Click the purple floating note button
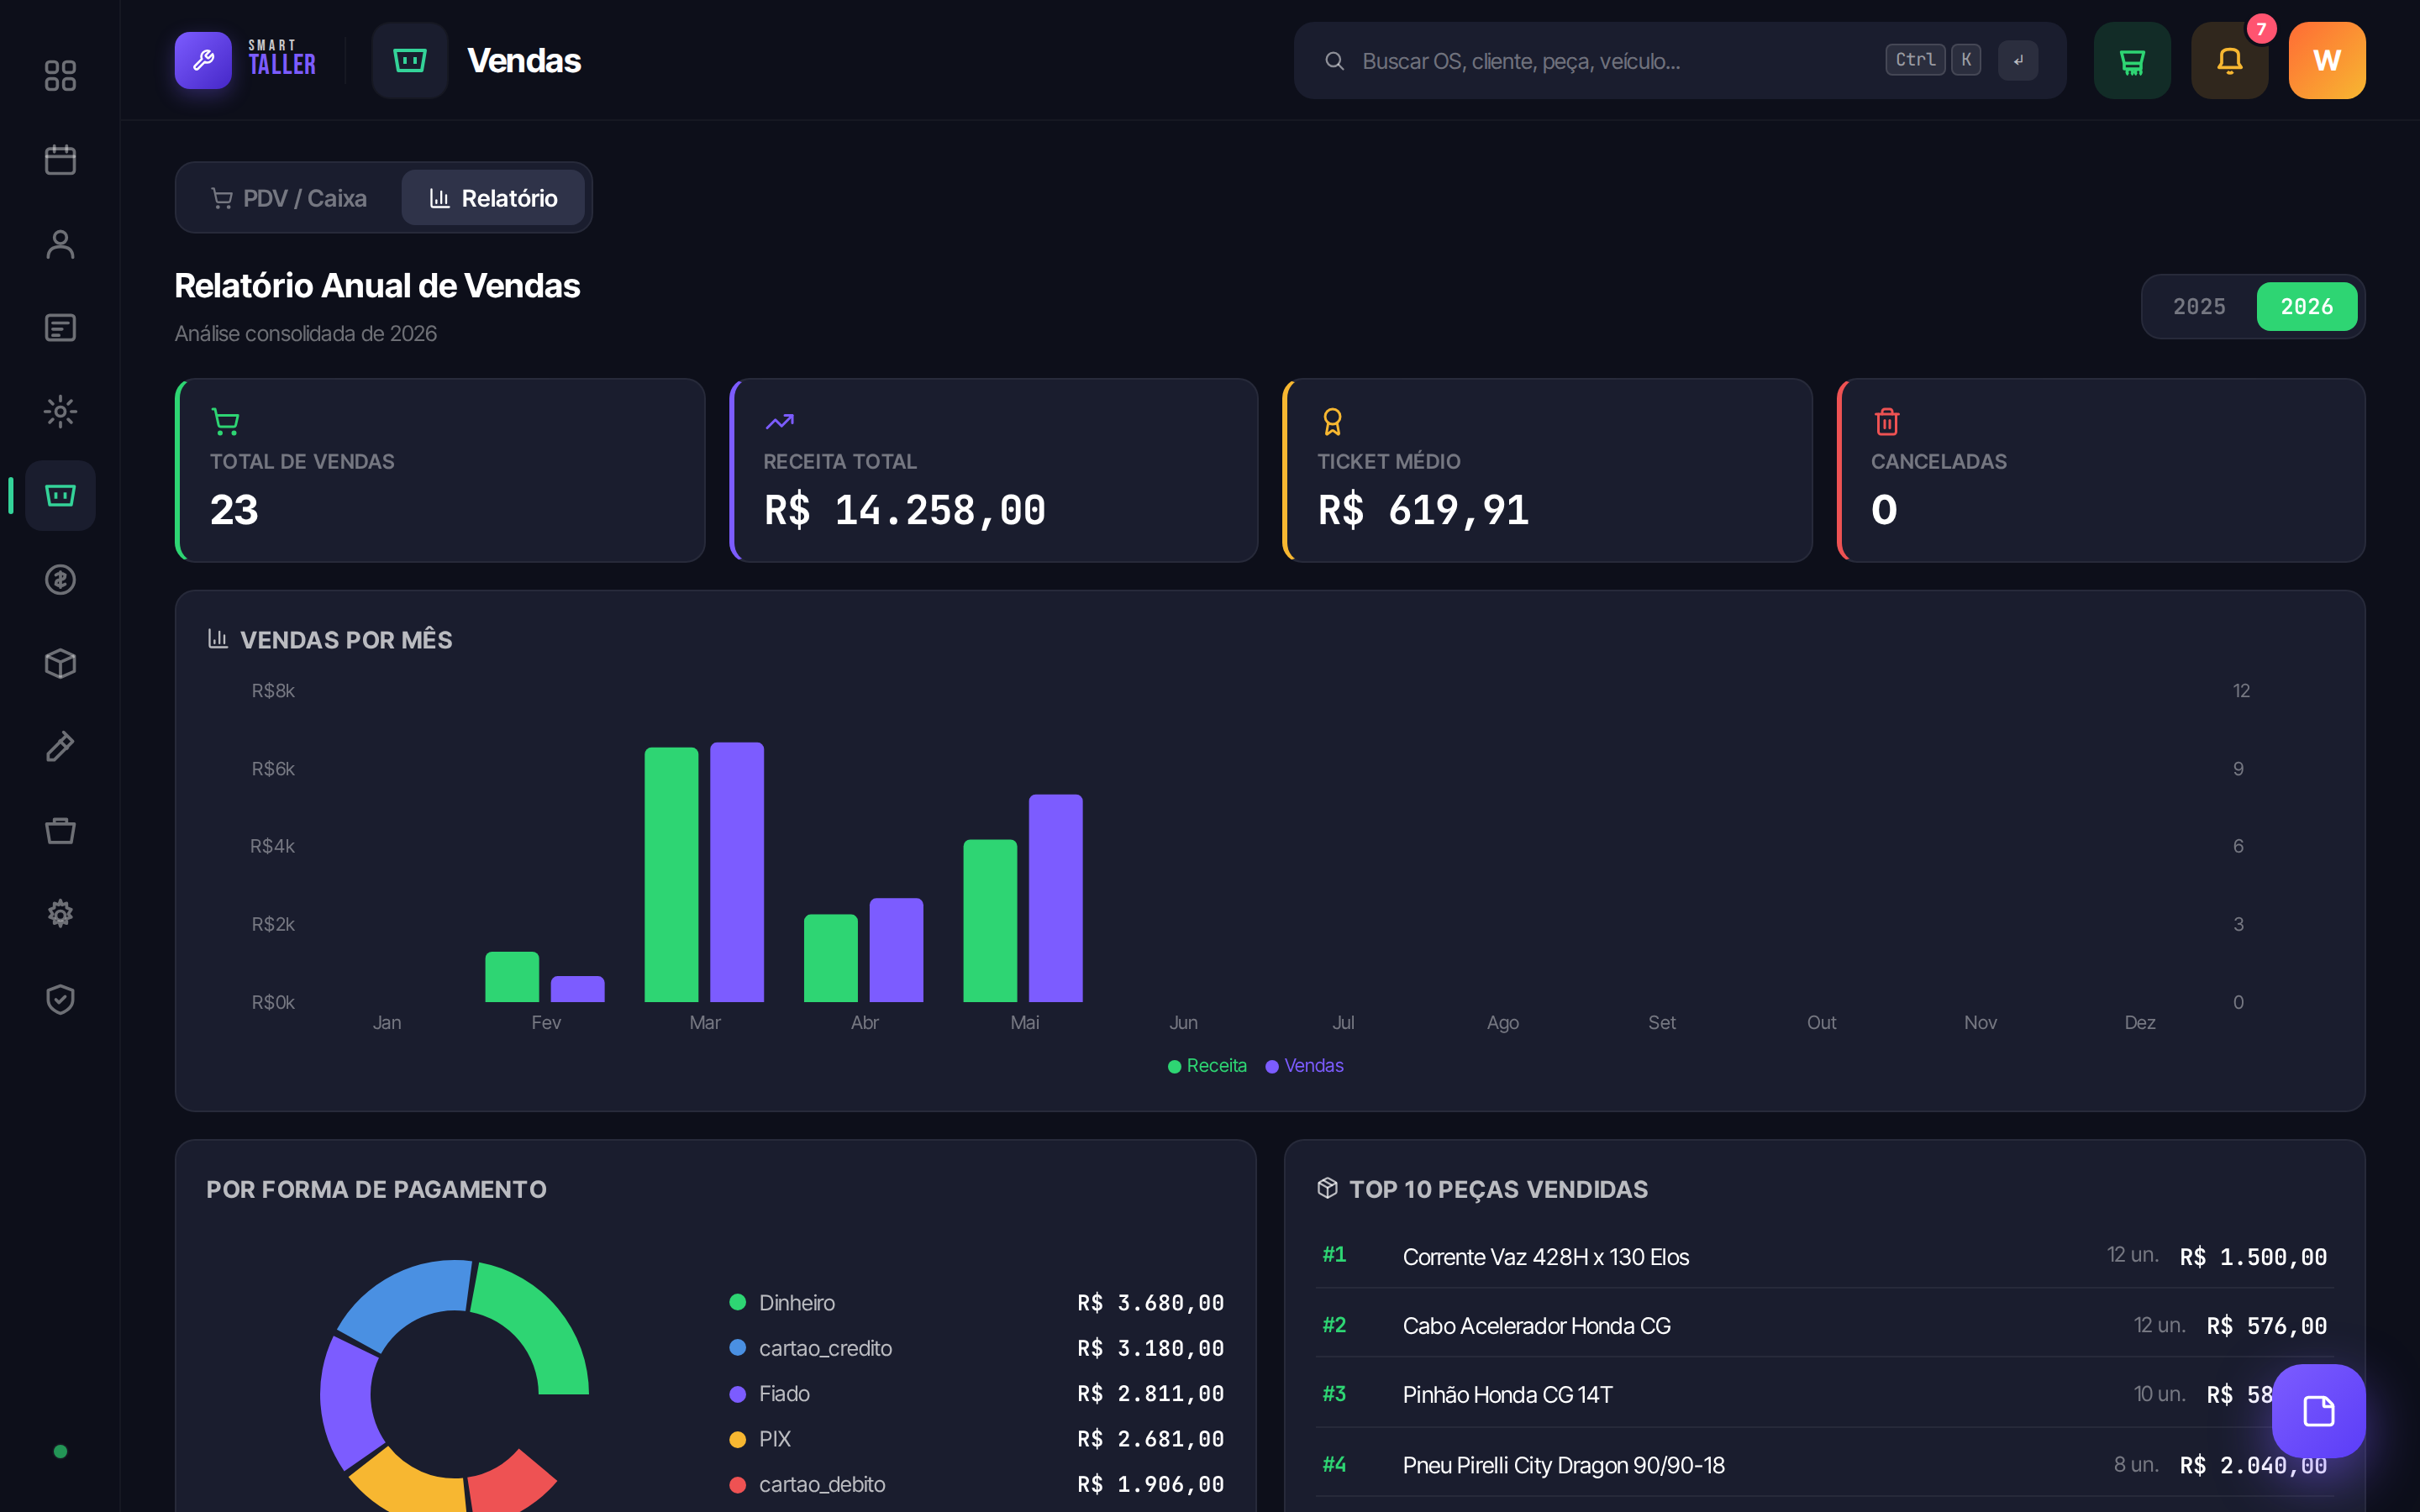Viewport: 2420px width, 1512px height. click(x=2318, y=1411)
